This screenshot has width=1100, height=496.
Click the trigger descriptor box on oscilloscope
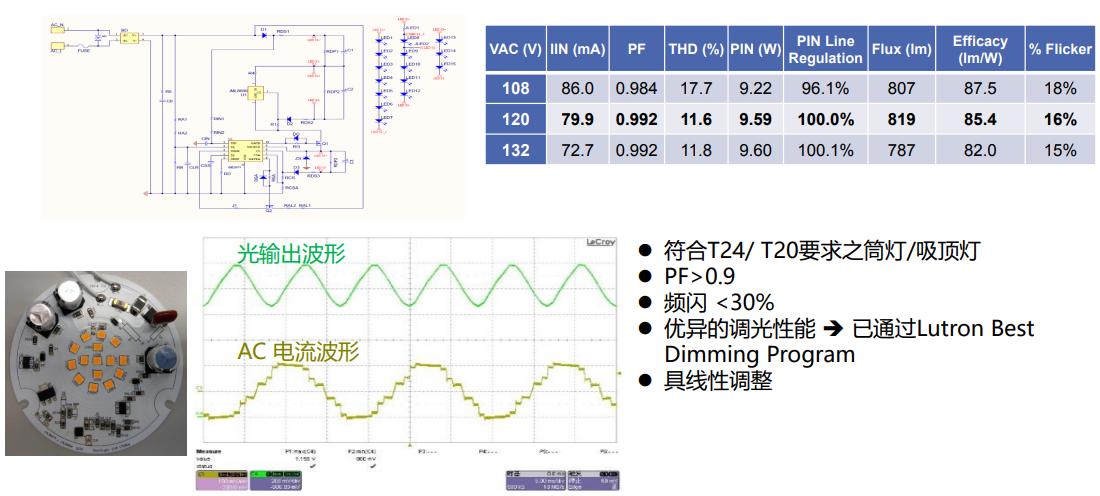[x=592, y=483]
